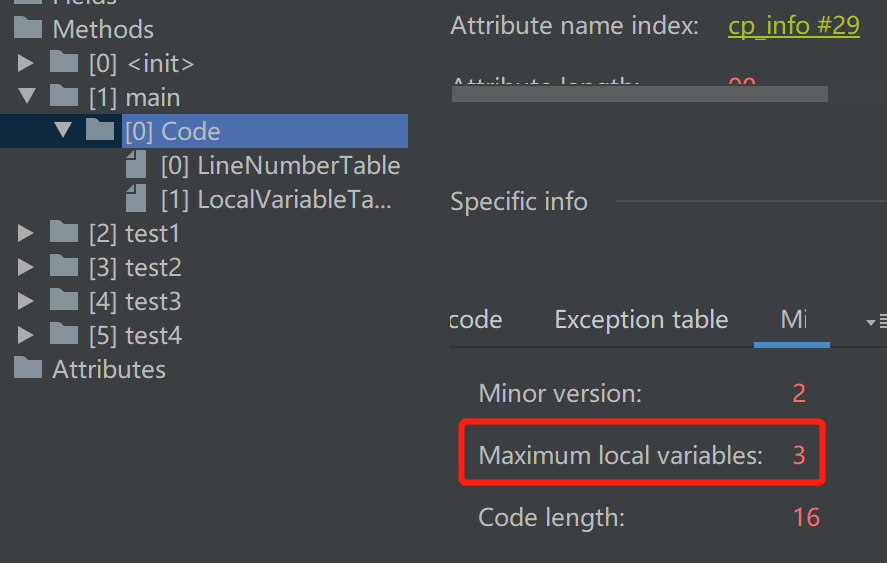Select the Methods tree node
The height and width of the screenshot is (563, 887).
click(103, 29)
